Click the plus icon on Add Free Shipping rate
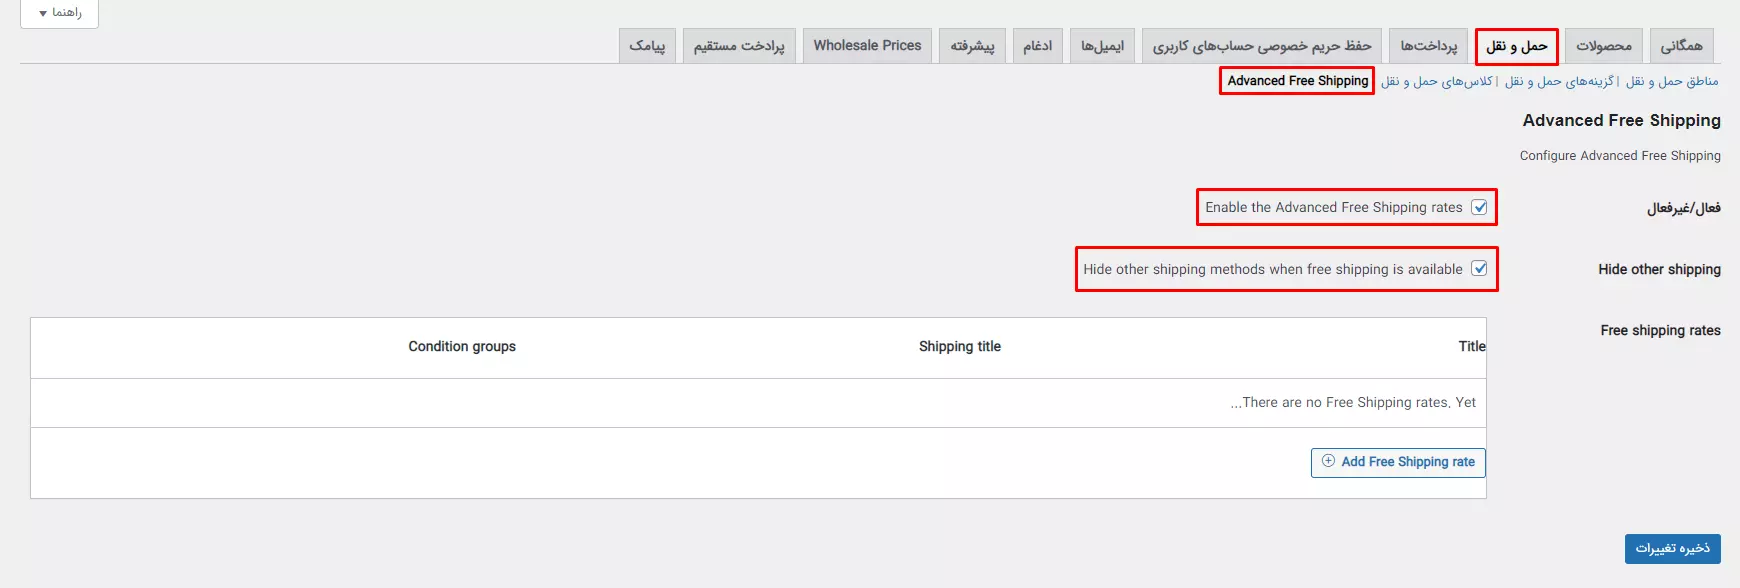This screenshot has height=588, width=1740. click(x=1328, y=461)
